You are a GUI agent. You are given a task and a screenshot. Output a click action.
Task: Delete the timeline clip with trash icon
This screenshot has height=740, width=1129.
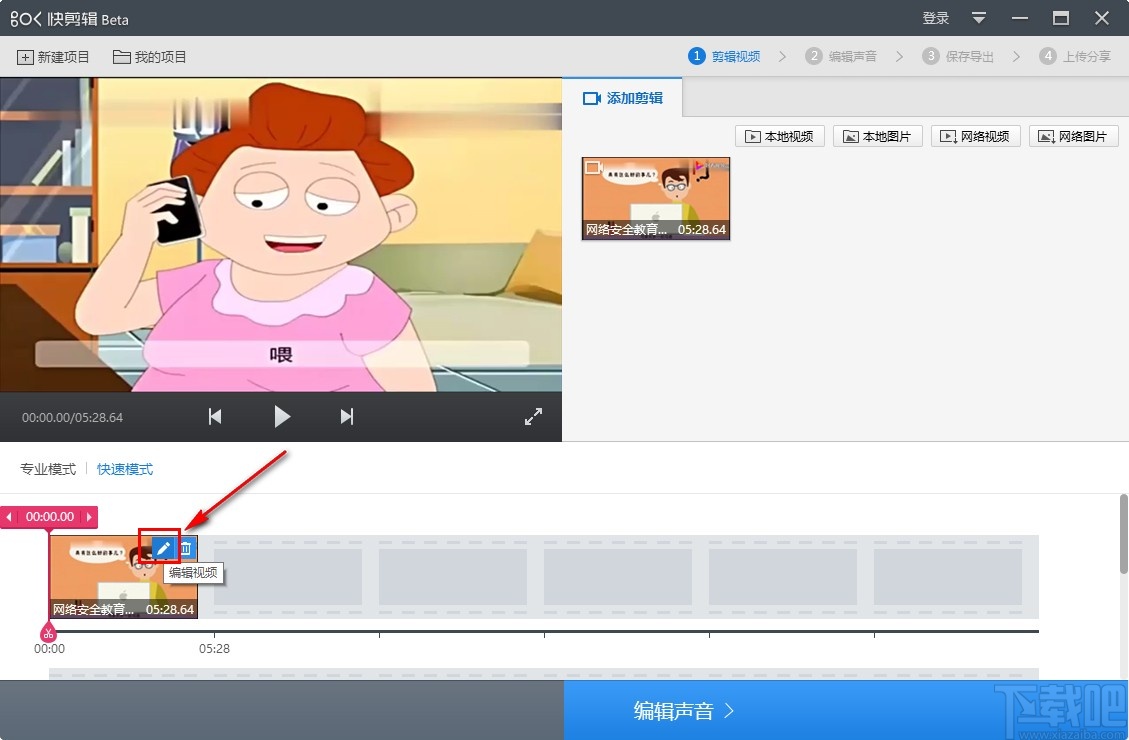coord(186,549)
